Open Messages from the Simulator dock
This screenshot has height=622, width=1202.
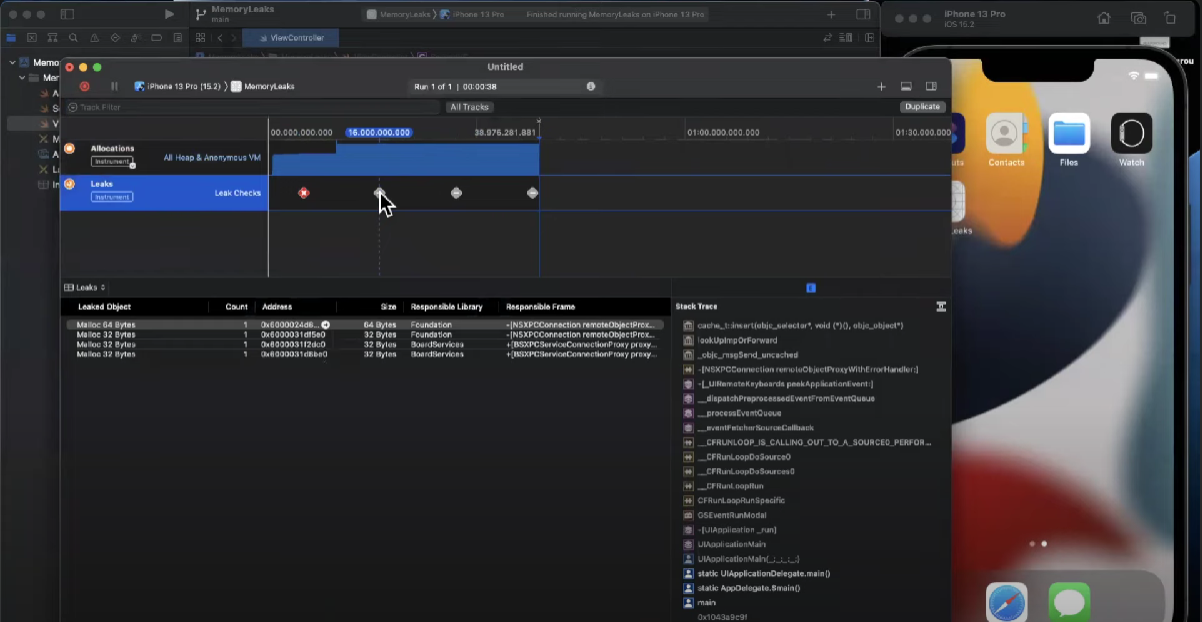coord(1069,603)
